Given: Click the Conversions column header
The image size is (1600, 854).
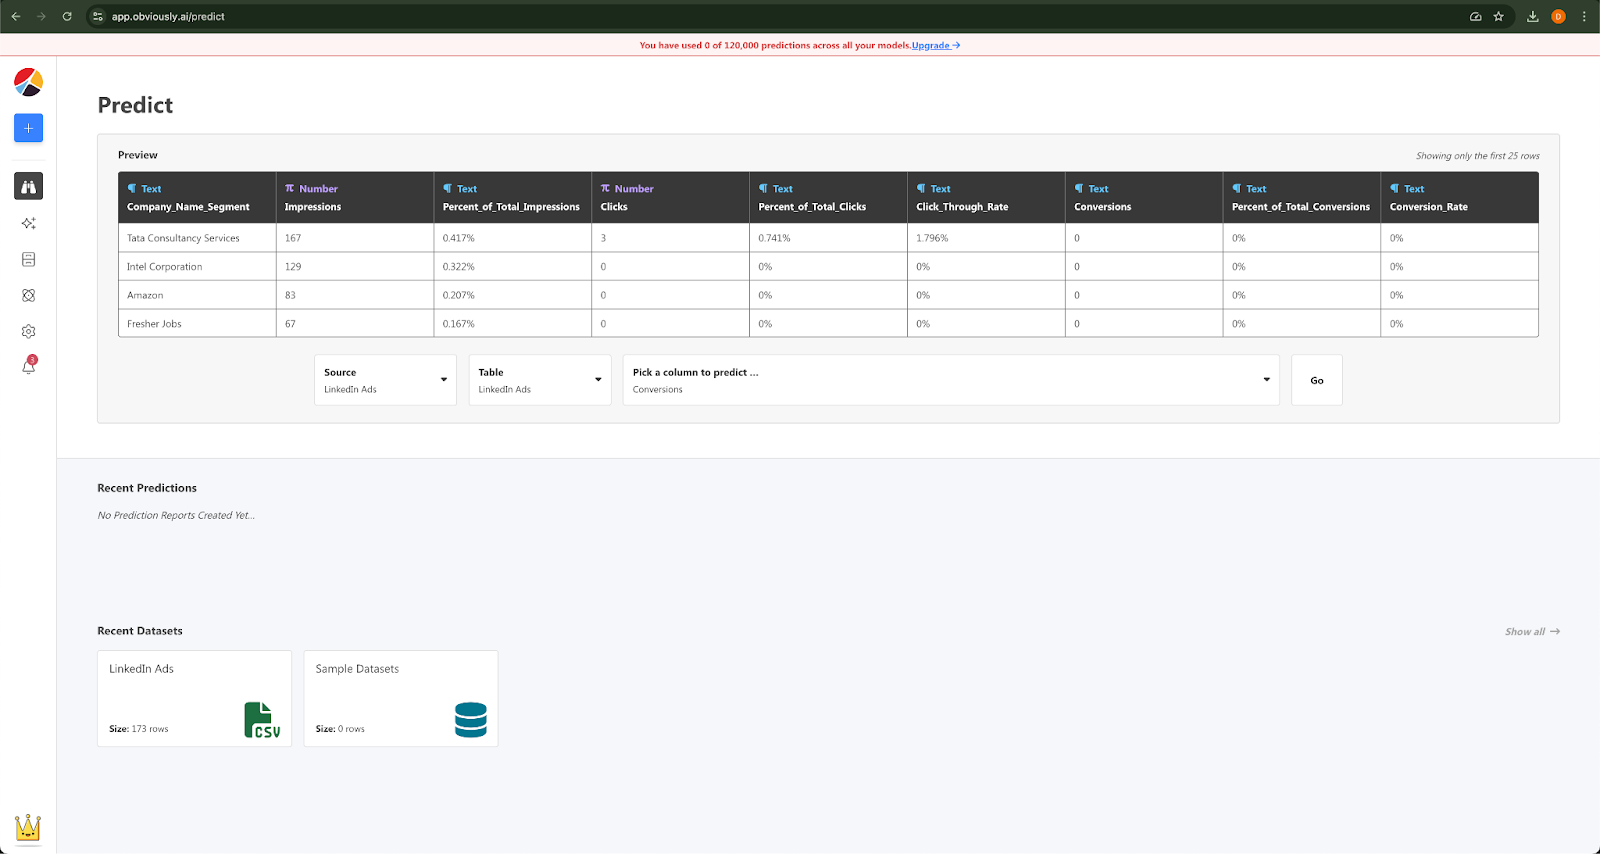Looking at the screenshot, I should (1144, 197).
